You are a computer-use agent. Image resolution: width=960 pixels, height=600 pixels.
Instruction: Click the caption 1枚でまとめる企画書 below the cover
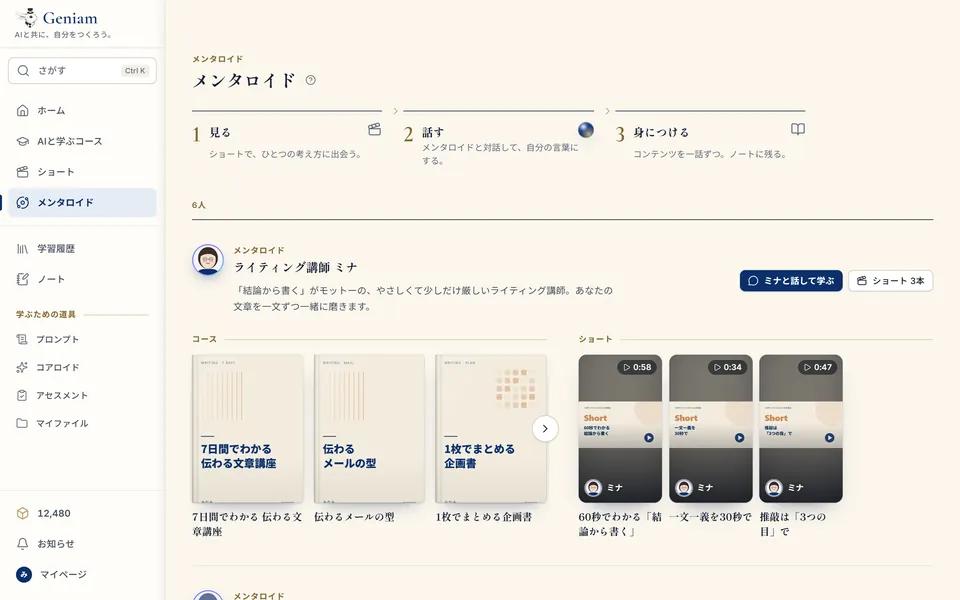484,517
